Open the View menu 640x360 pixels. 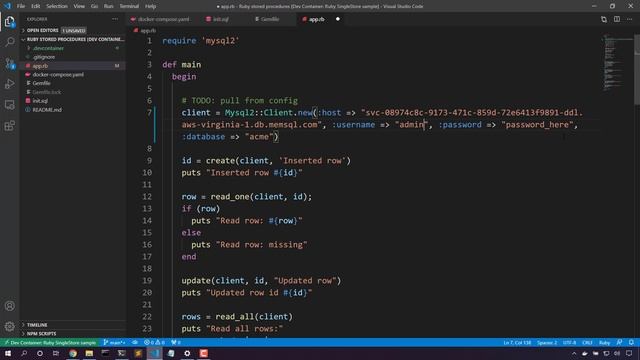(79, 6)
